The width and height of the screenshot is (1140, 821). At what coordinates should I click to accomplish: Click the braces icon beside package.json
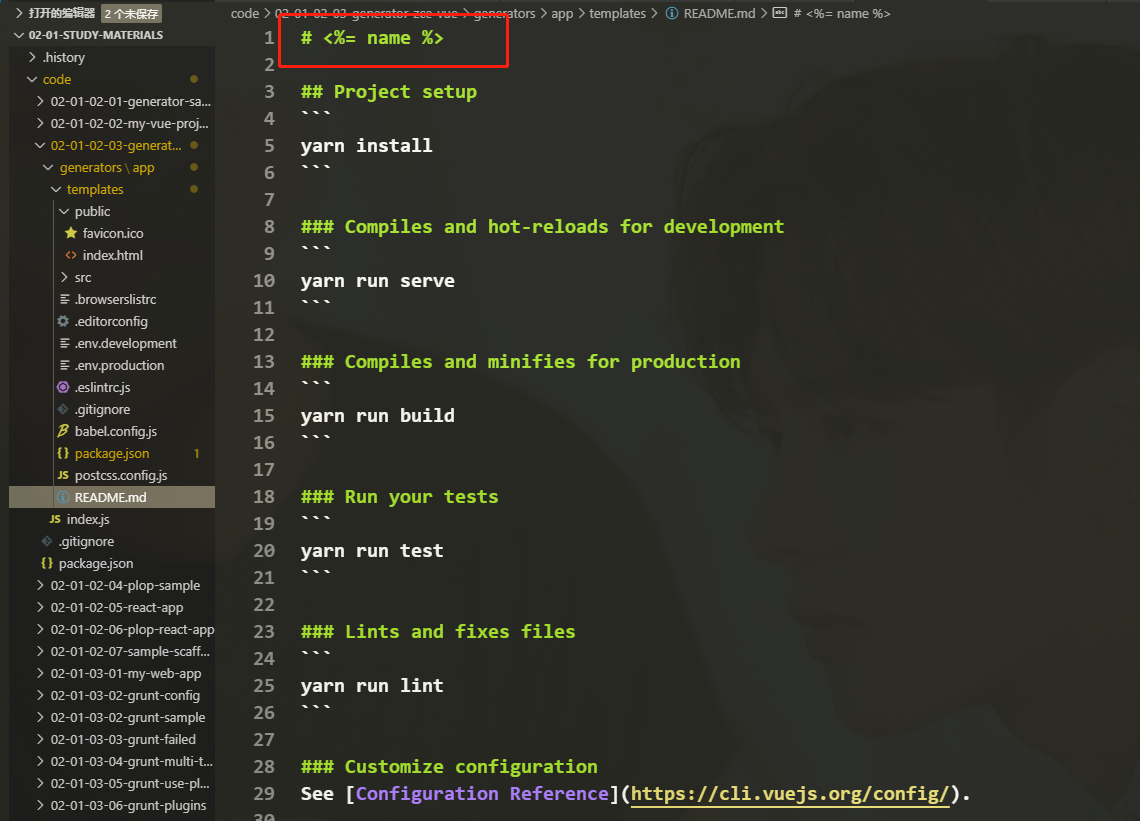[x=62, y=453]
